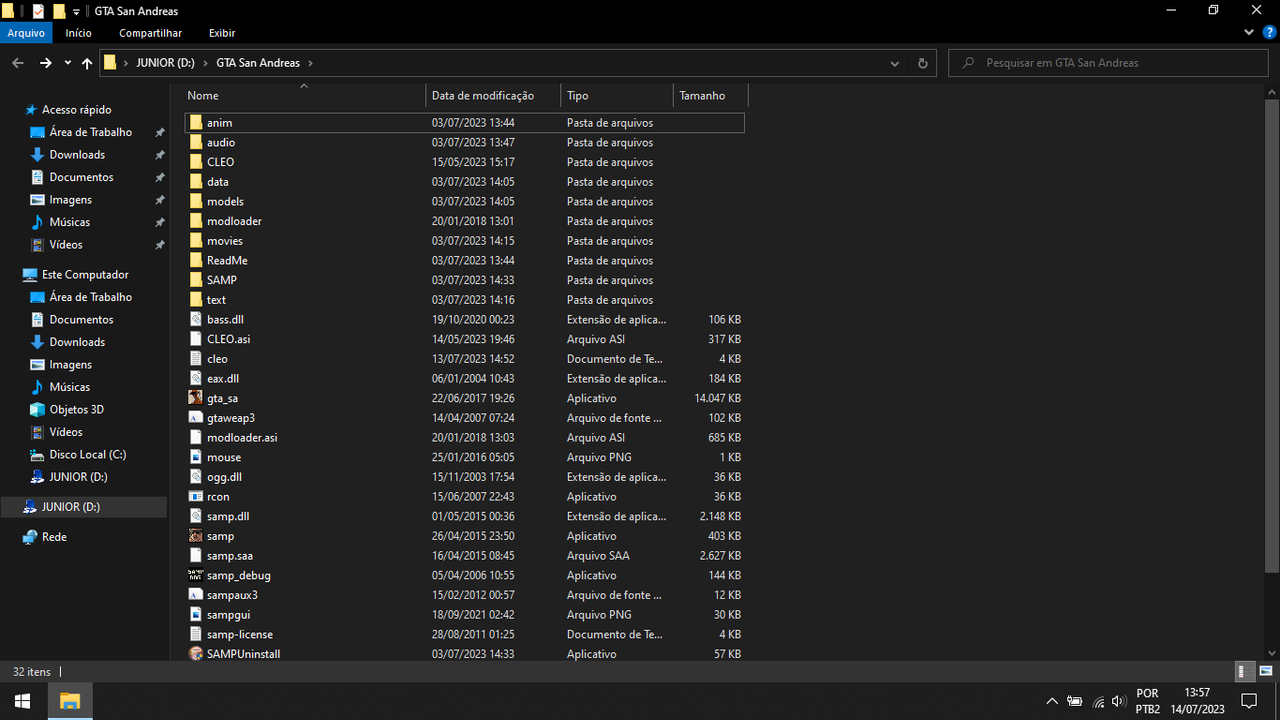Screen dimensions: 1280x720
Task: Switch to the Exibir tab
Action: pos(222,33)
